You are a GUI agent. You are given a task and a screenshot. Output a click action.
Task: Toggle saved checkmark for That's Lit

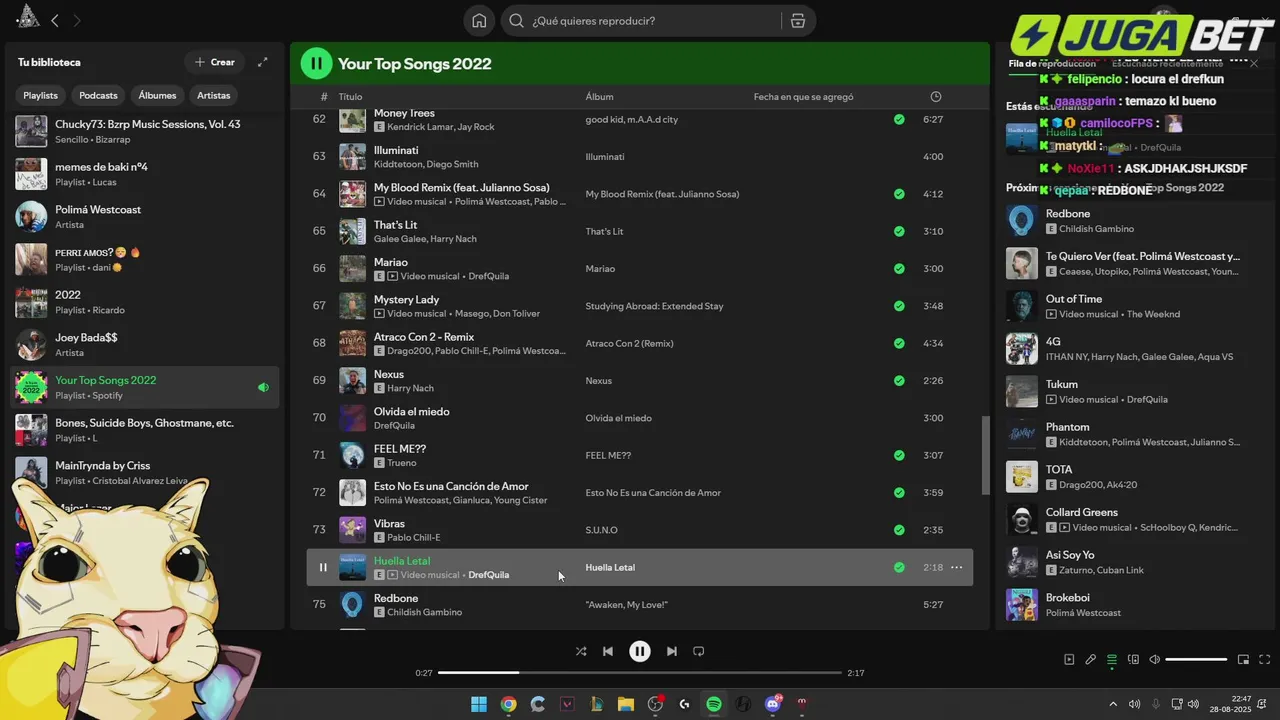click(x=899, y=231)
